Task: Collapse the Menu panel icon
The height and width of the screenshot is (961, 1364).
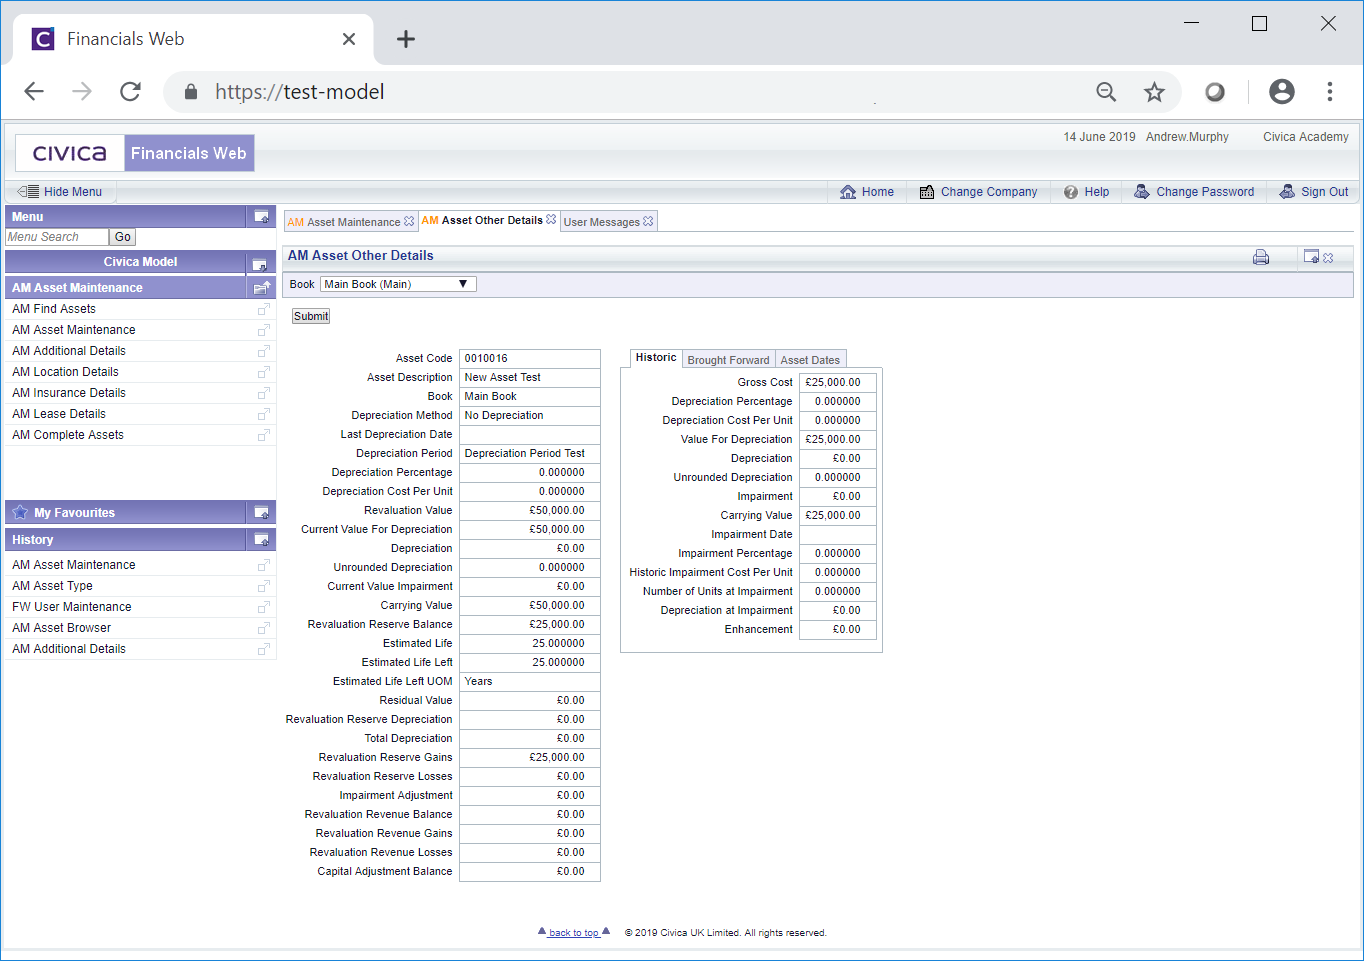Action: [x=262, y=216]
